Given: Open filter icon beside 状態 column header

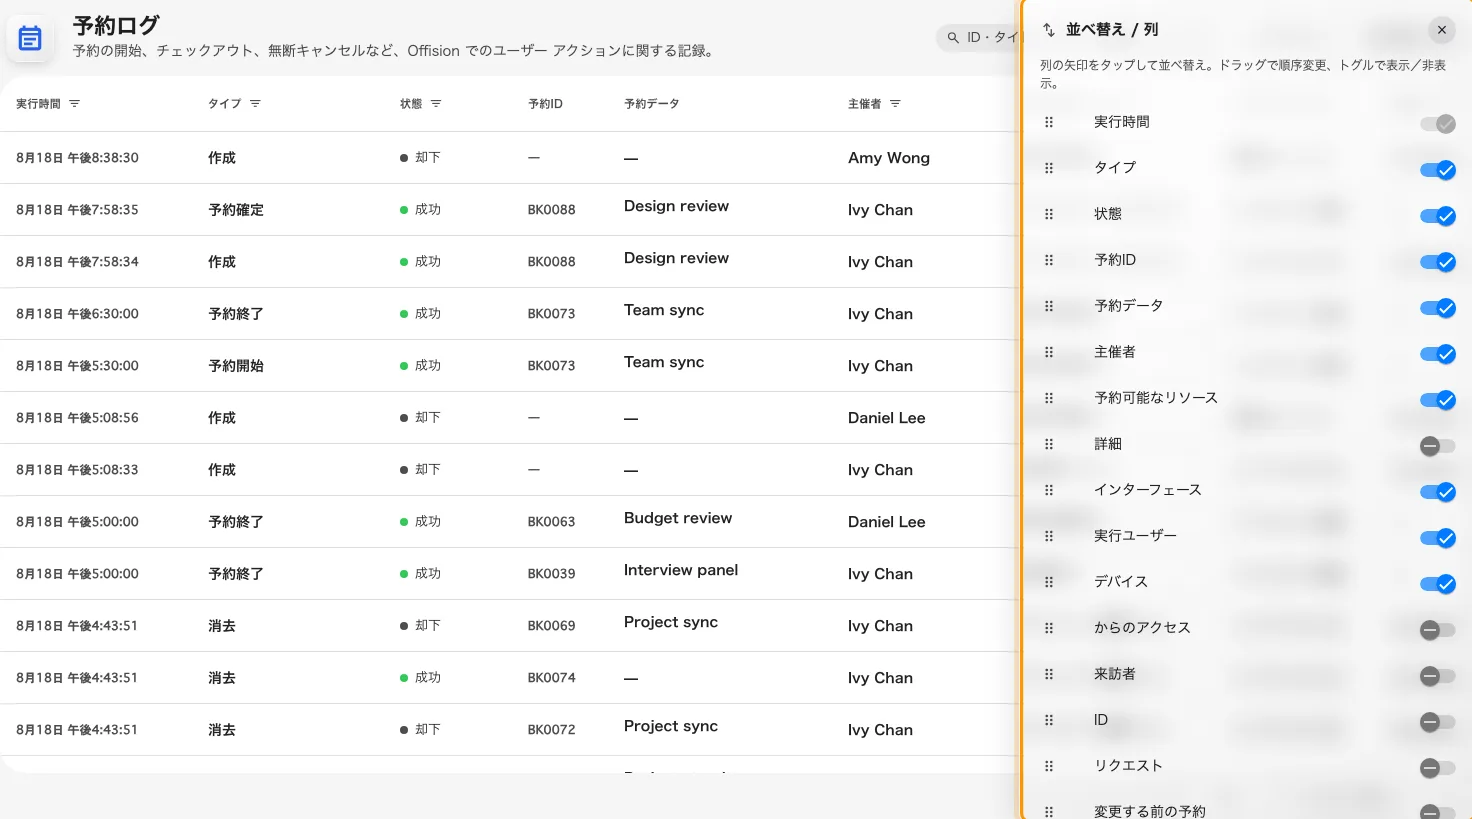Looking at the screenshot, I should (436, 104).
